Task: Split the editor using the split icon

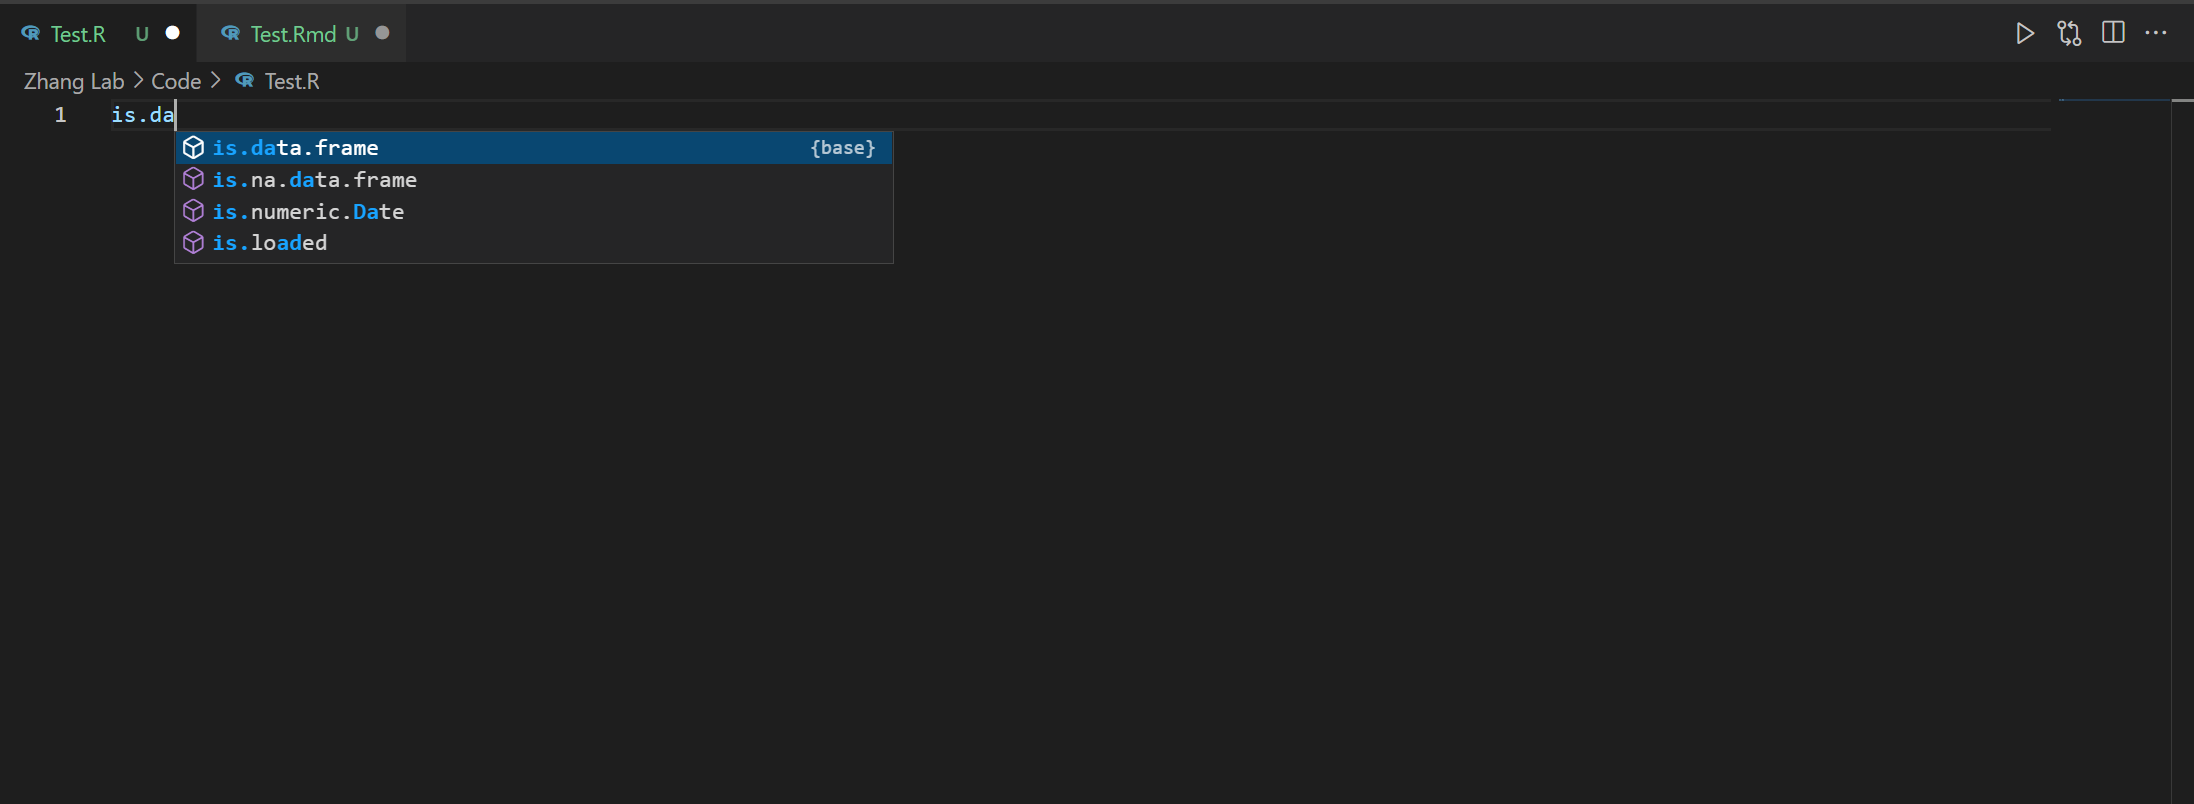Action: coord(2113,32)
